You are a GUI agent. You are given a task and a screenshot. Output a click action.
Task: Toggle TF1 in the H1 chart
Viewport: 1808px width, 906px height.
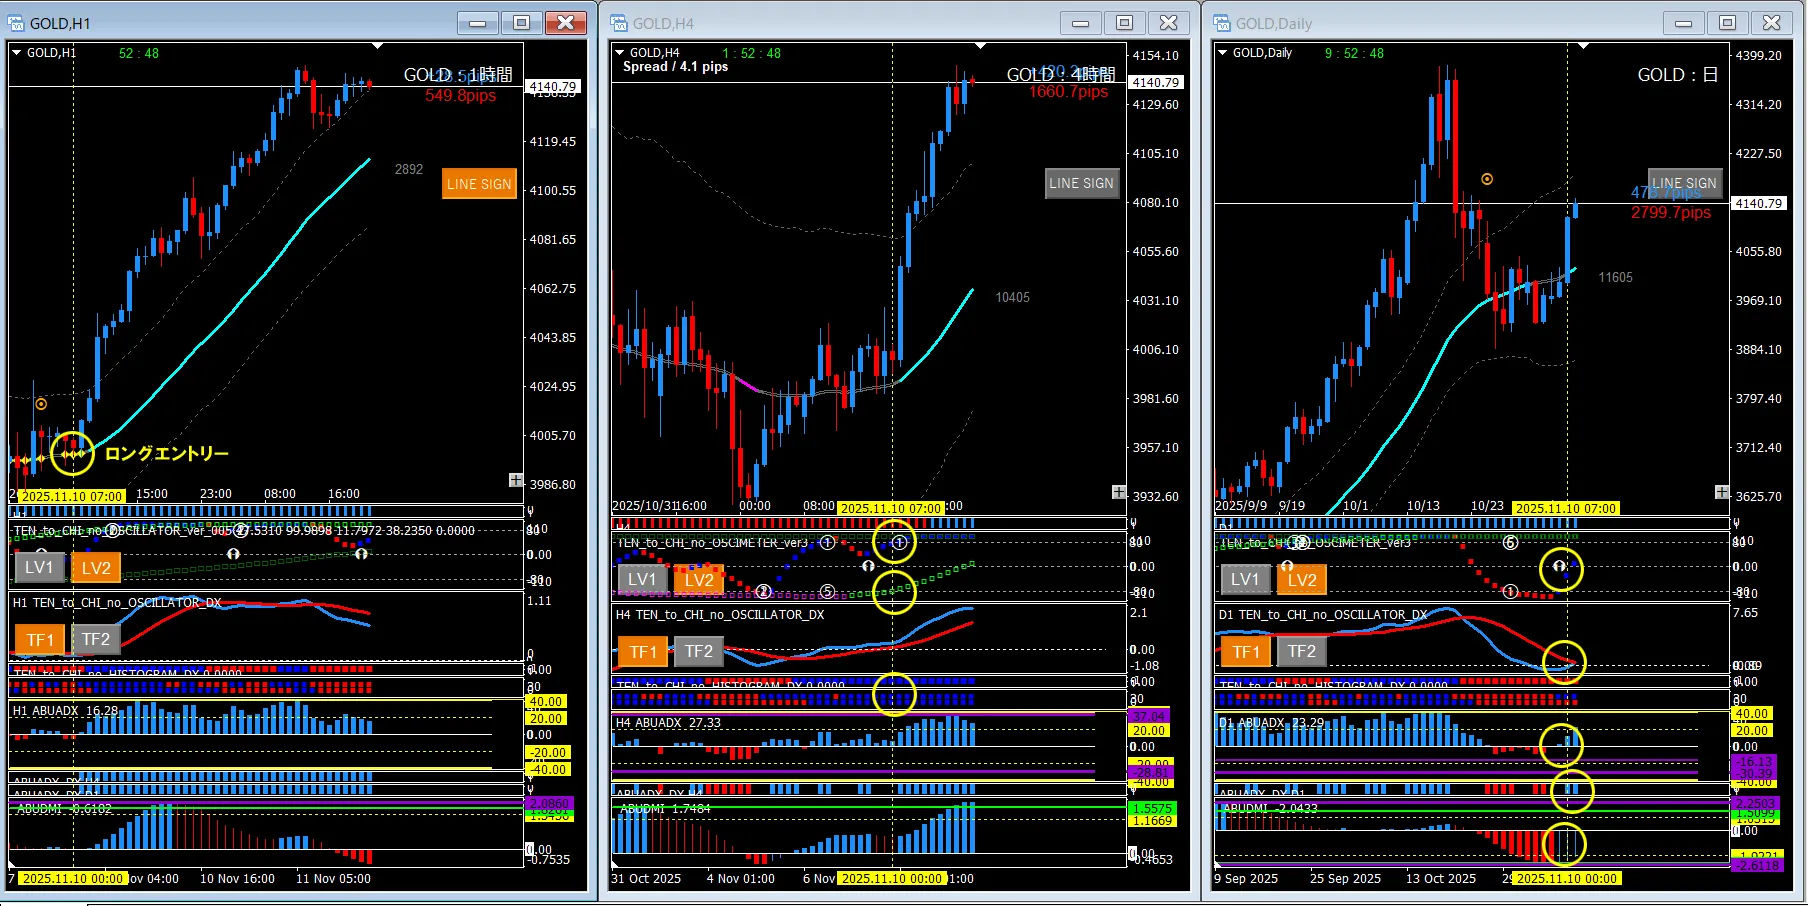coord(40,640)
